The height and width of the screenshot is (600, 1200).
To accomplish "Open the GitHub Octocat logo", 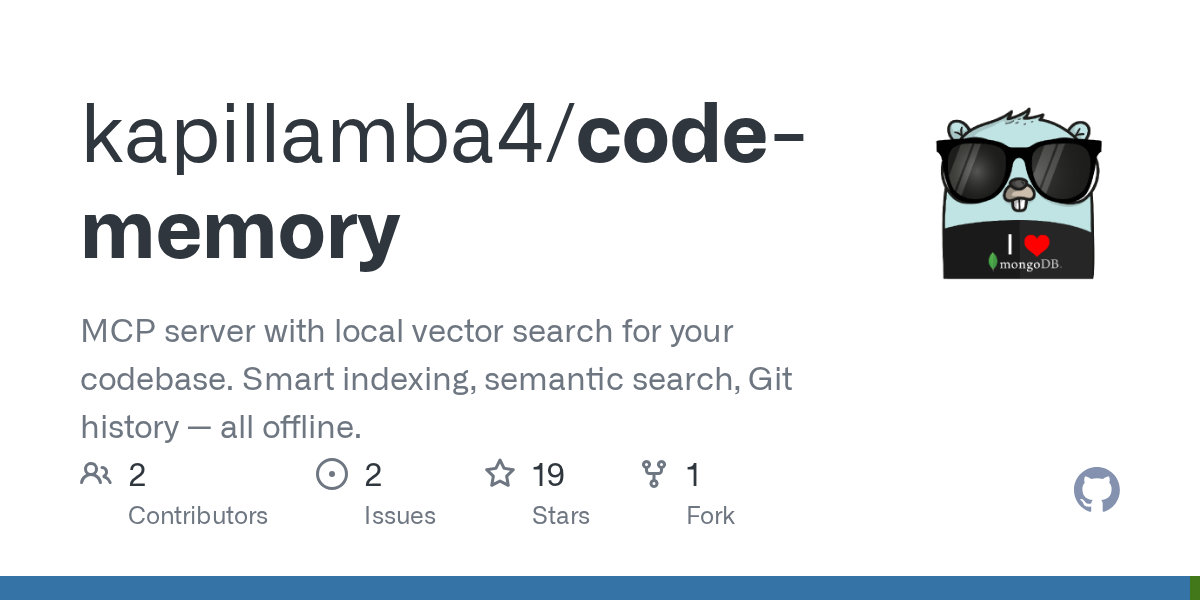I will [x=1096, y=491].
